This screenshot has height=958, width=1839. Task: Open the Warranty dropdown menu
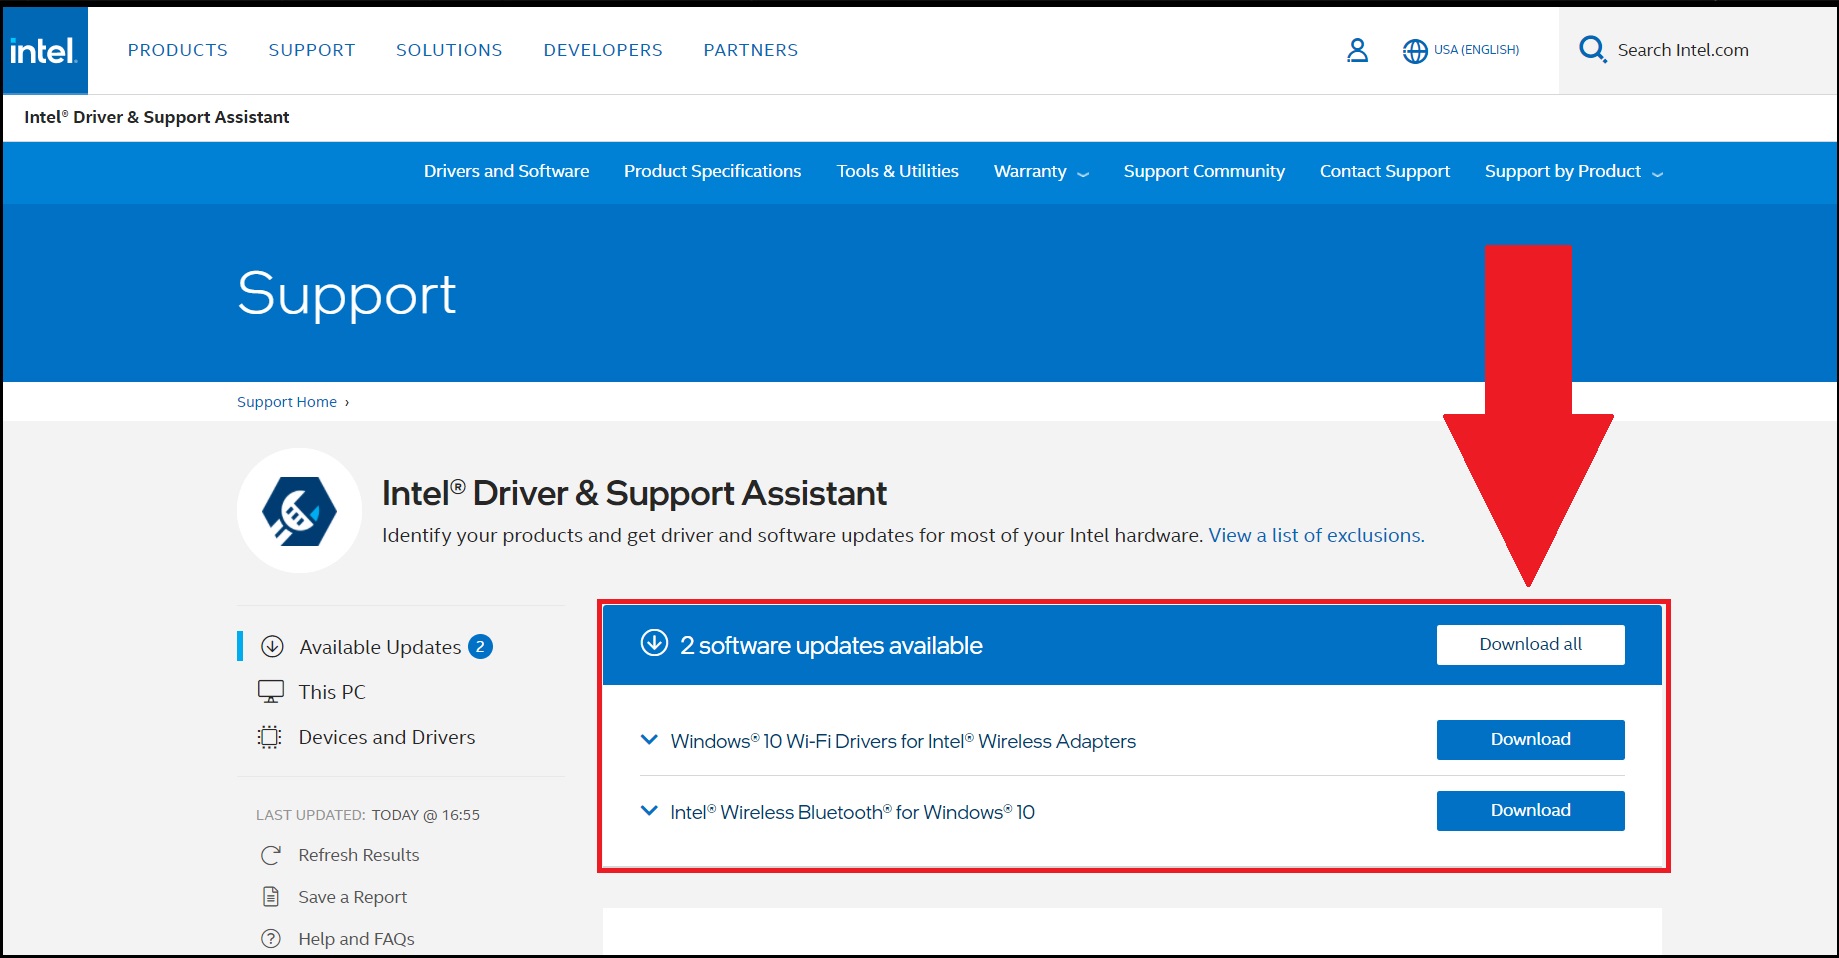(1040, 172)
